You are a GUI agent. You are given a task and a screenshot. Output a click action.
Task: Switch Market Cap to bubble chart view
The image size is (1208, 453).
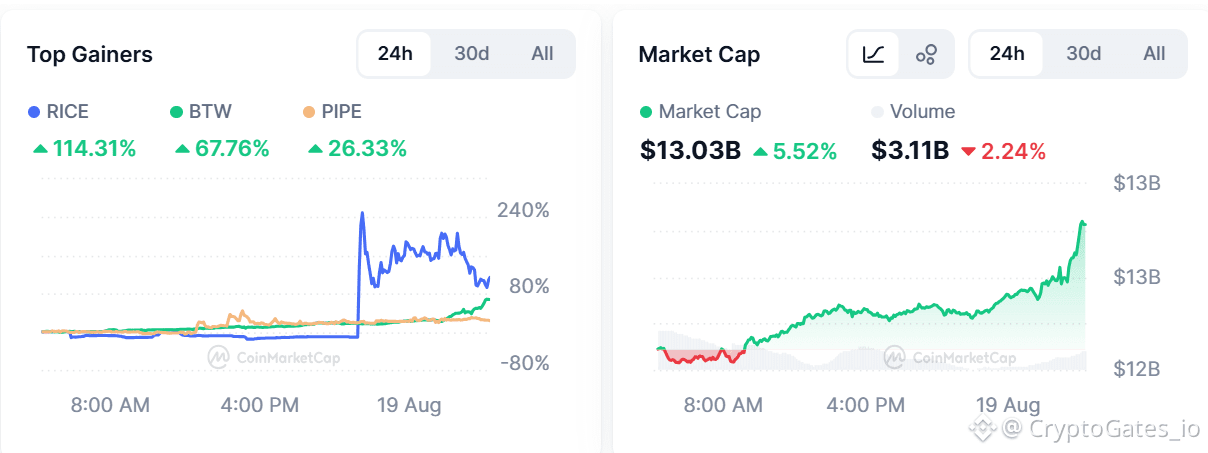[926, 54]
